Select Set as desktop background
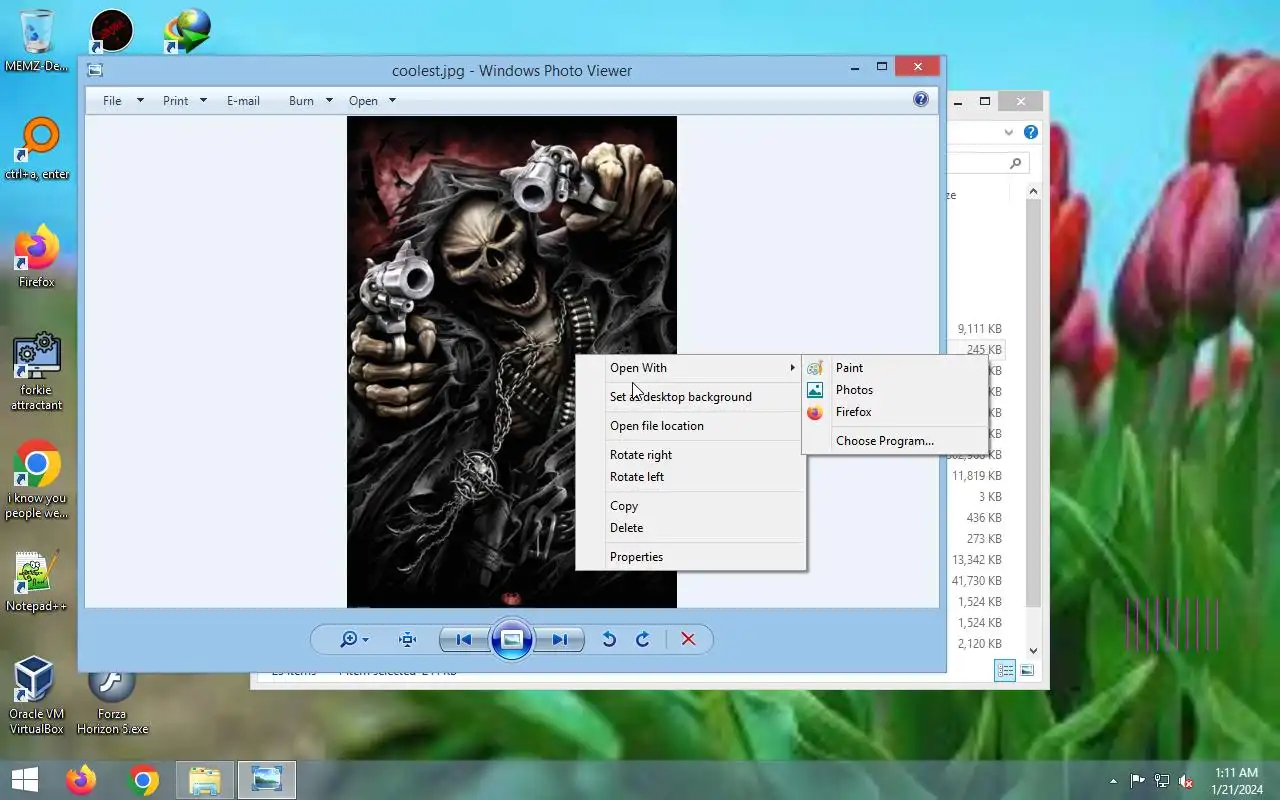Viewport: 1280px width, 800px height. pyautogui.click(x=690, y=397)
